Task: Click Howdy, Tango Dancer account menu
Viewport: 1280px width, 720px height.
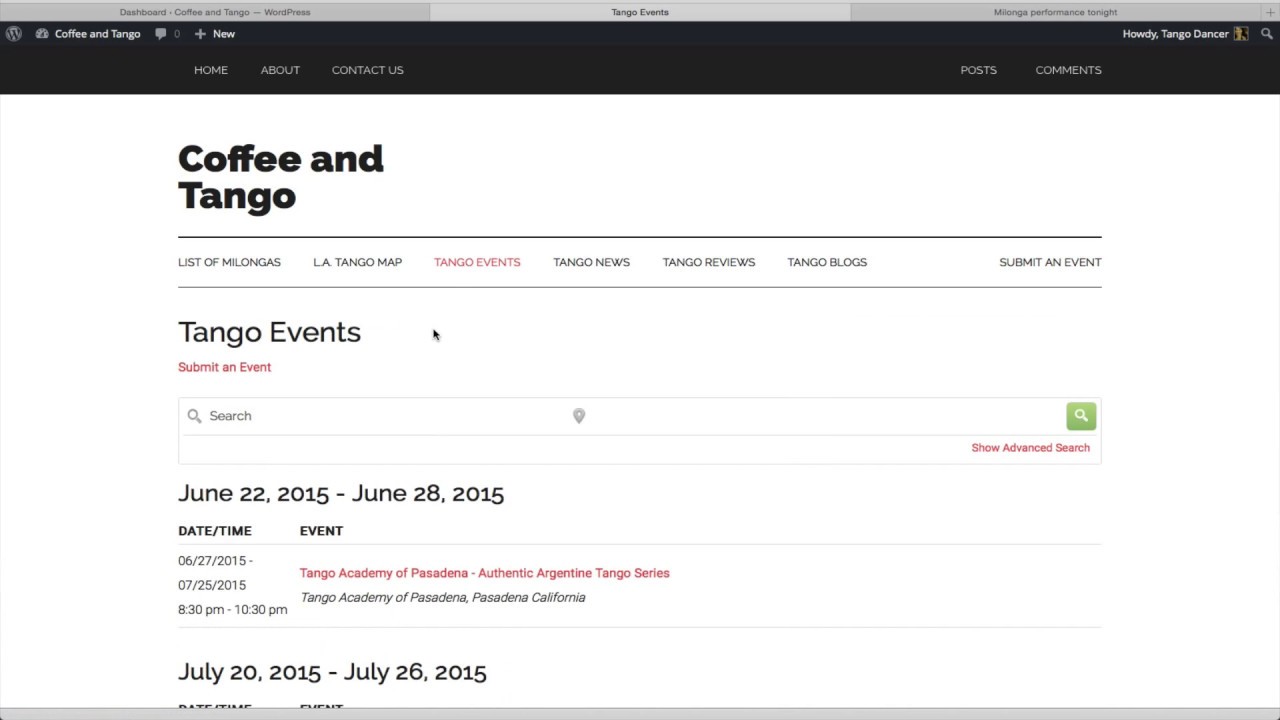Action: [1185, 34]
